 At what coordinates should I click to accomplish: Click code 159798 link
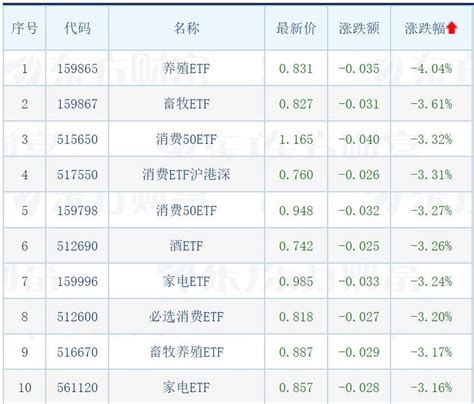coord(77,211)
